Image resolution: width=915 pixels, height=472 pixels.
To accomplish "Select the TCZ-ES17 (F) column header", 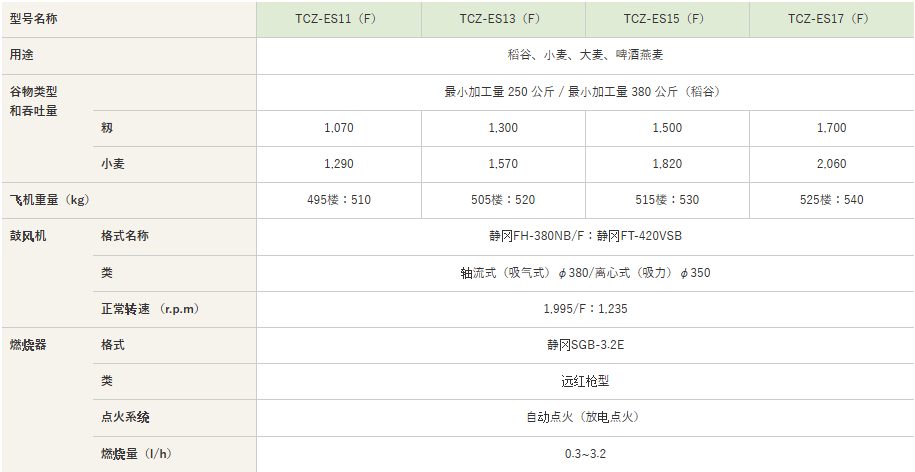I will 831,19.
